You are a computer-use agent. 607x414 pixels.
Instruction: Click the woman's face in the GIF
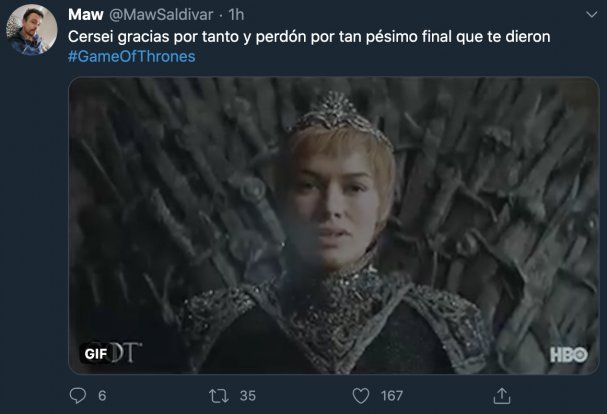(330, 203)
